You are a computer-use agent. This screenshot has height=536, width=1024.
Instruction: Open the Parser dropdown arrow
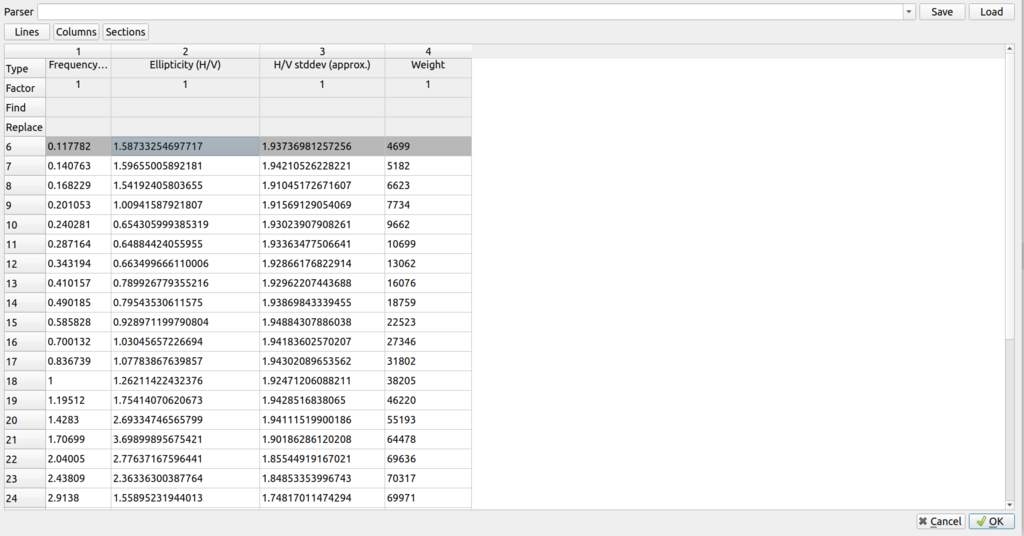[x=909, y=12]
